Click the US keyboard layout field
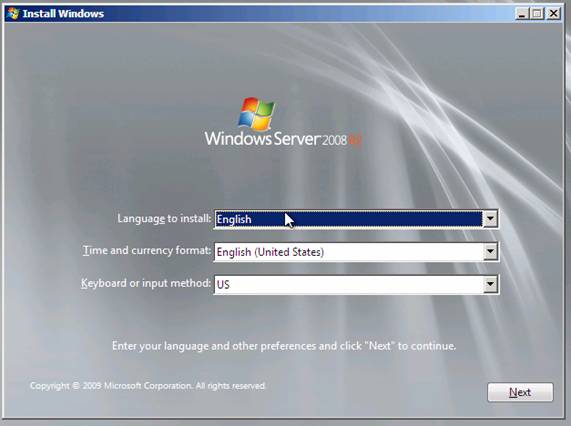 348,284
